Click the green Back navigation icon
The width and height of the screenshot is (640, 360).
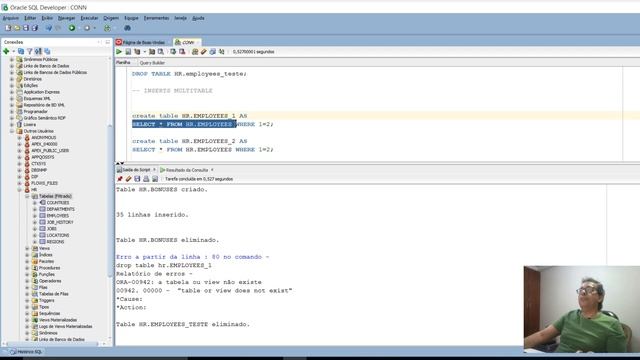(72, 28)
